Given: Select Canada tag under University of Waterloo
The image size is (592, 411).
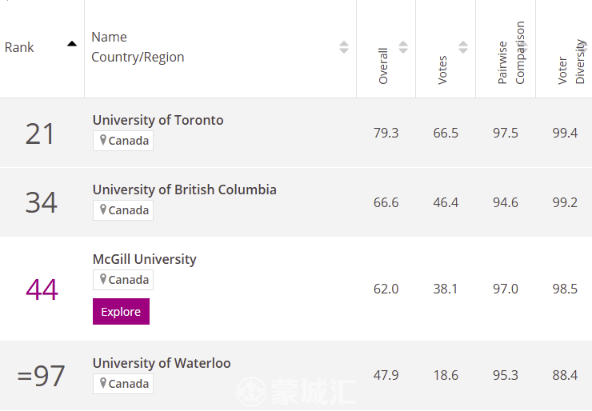Looking at the screenshot, I should pyautogui.click(x=123, y=384).
